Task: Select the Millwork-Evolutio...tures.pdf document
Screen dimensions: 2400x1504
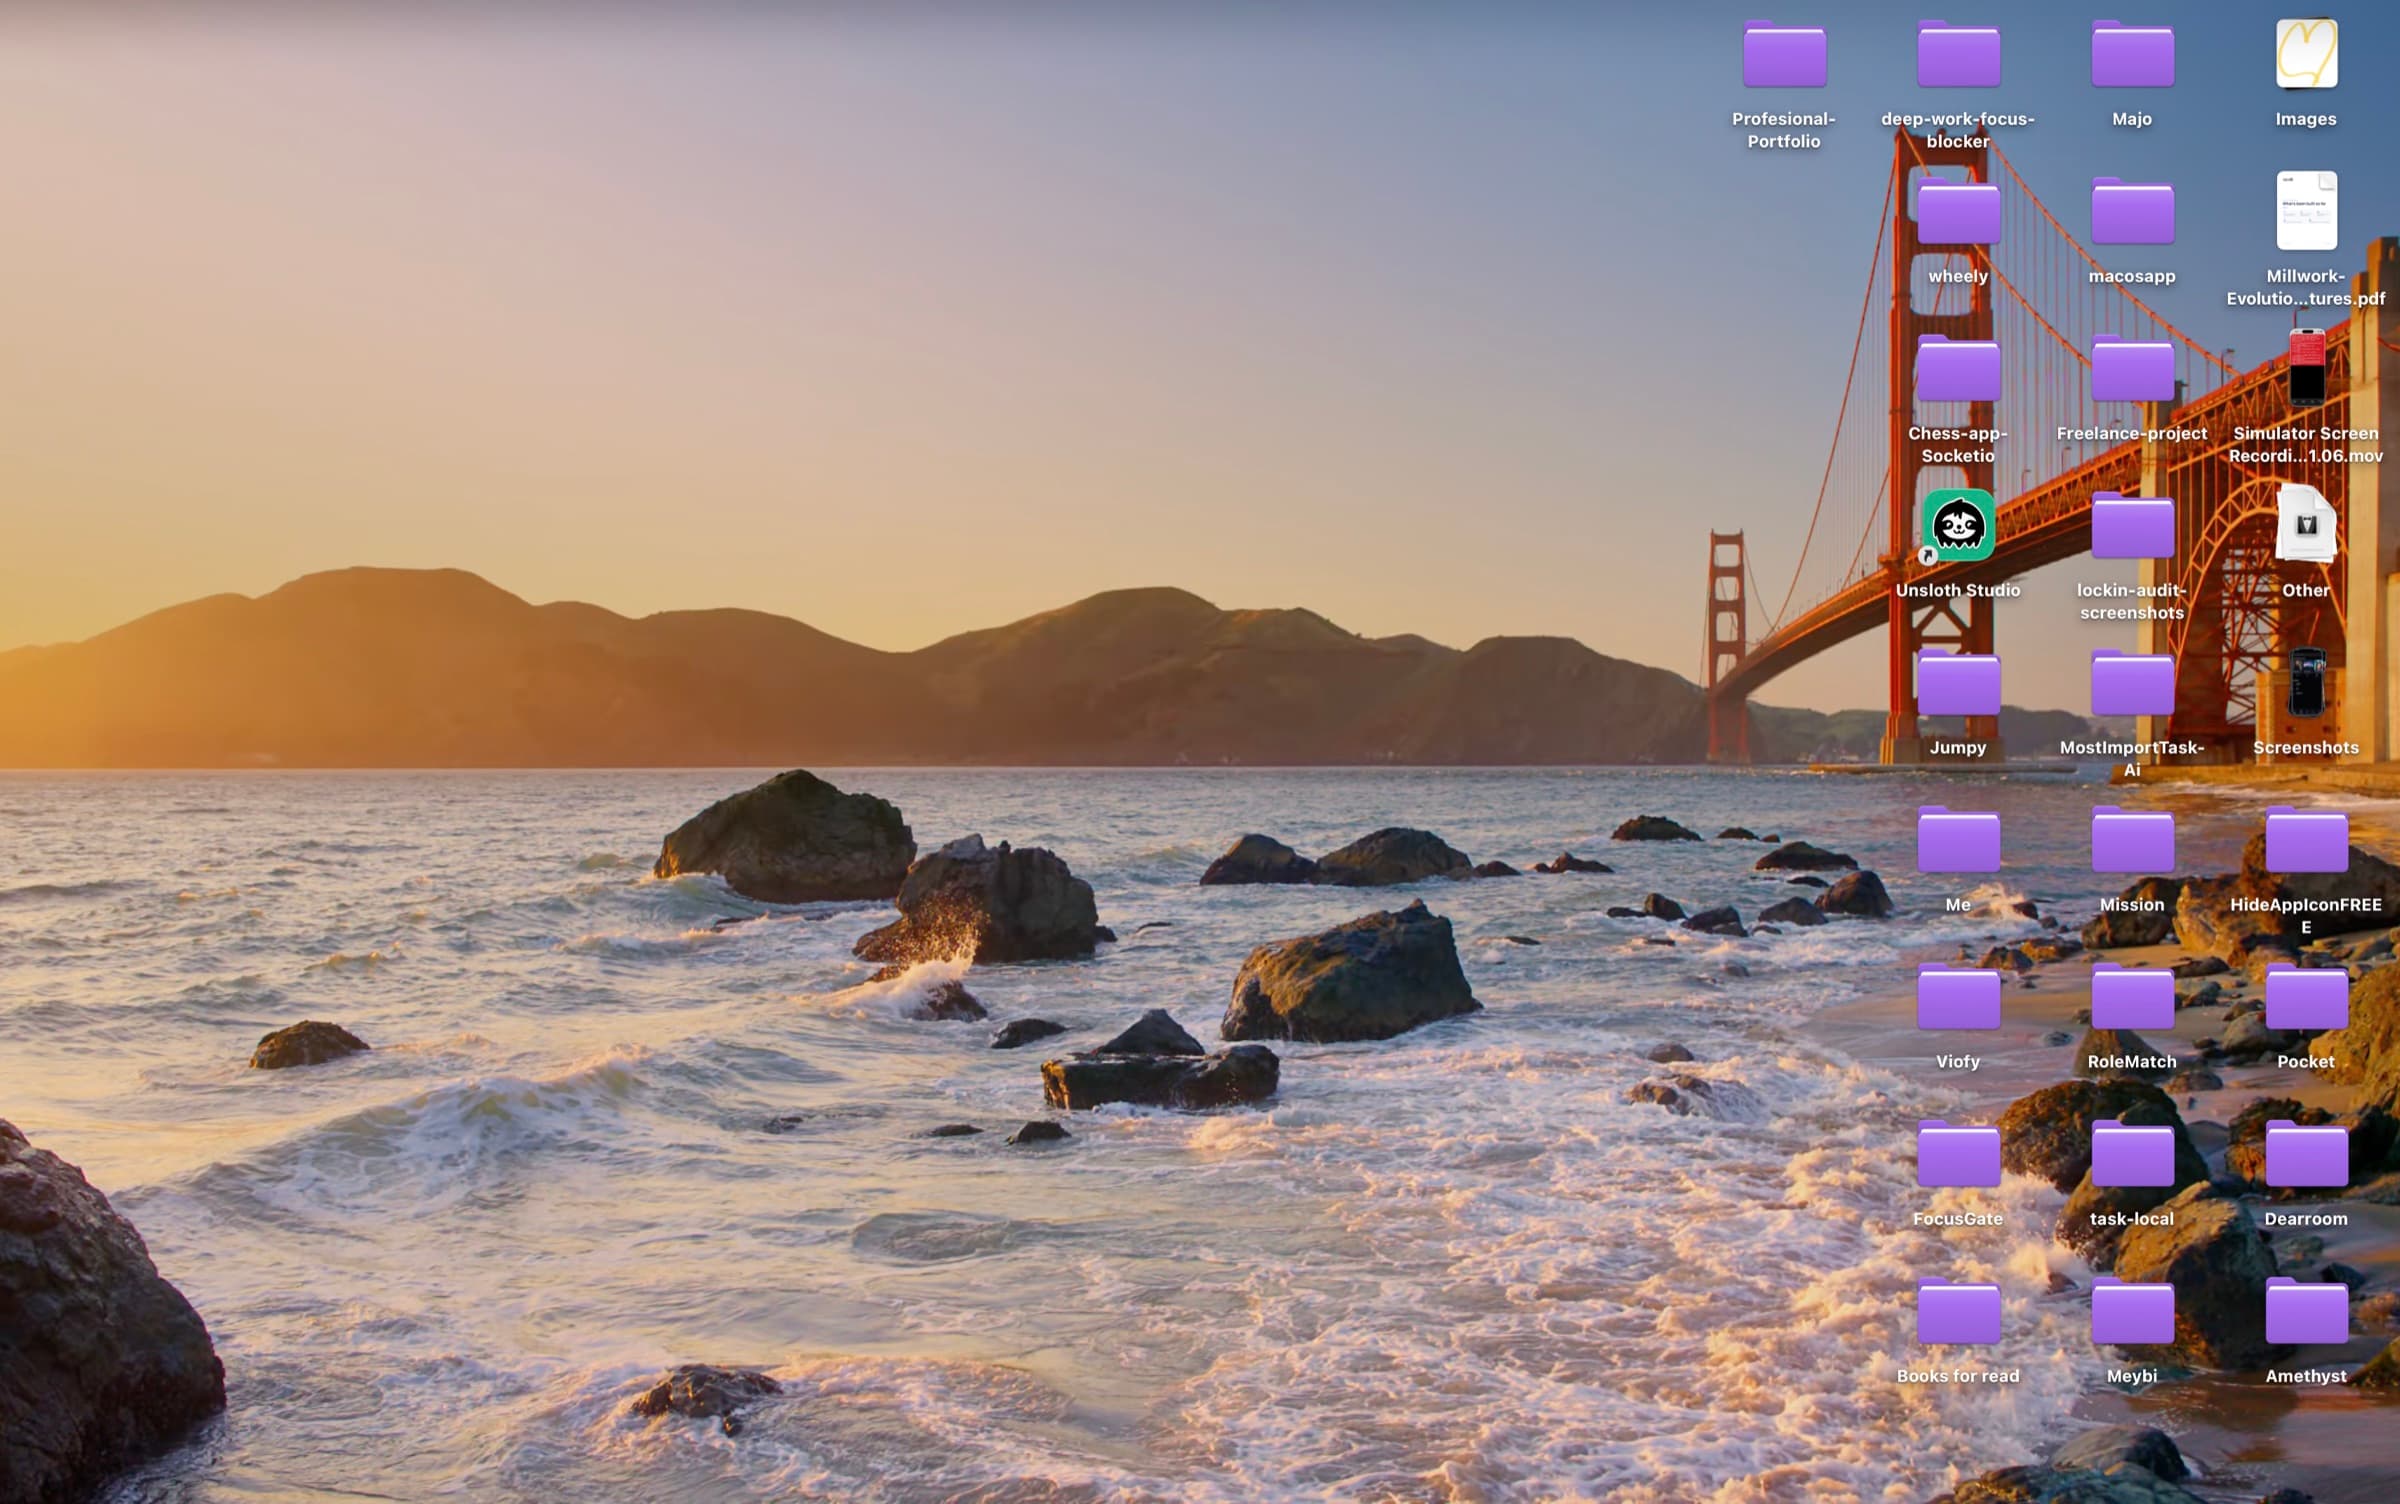Action: click(2306, 211)
